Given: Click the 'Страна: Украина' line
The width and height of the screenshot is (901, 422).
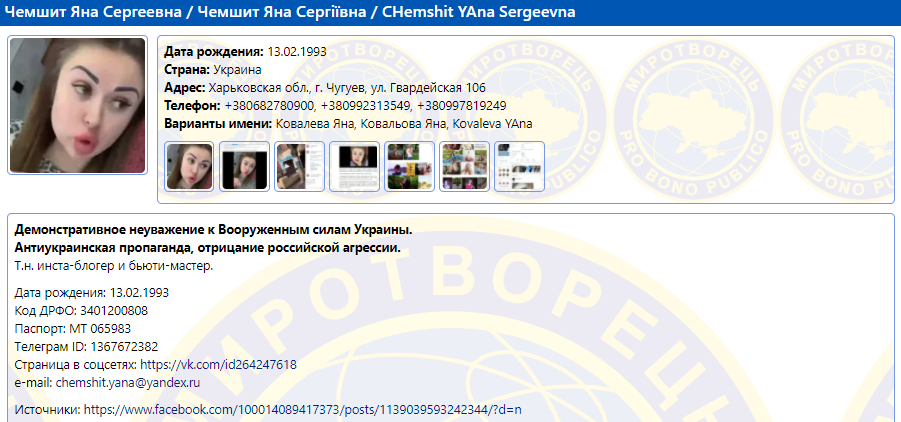Looking at the screenshot, I should click(x=213, y=70).
